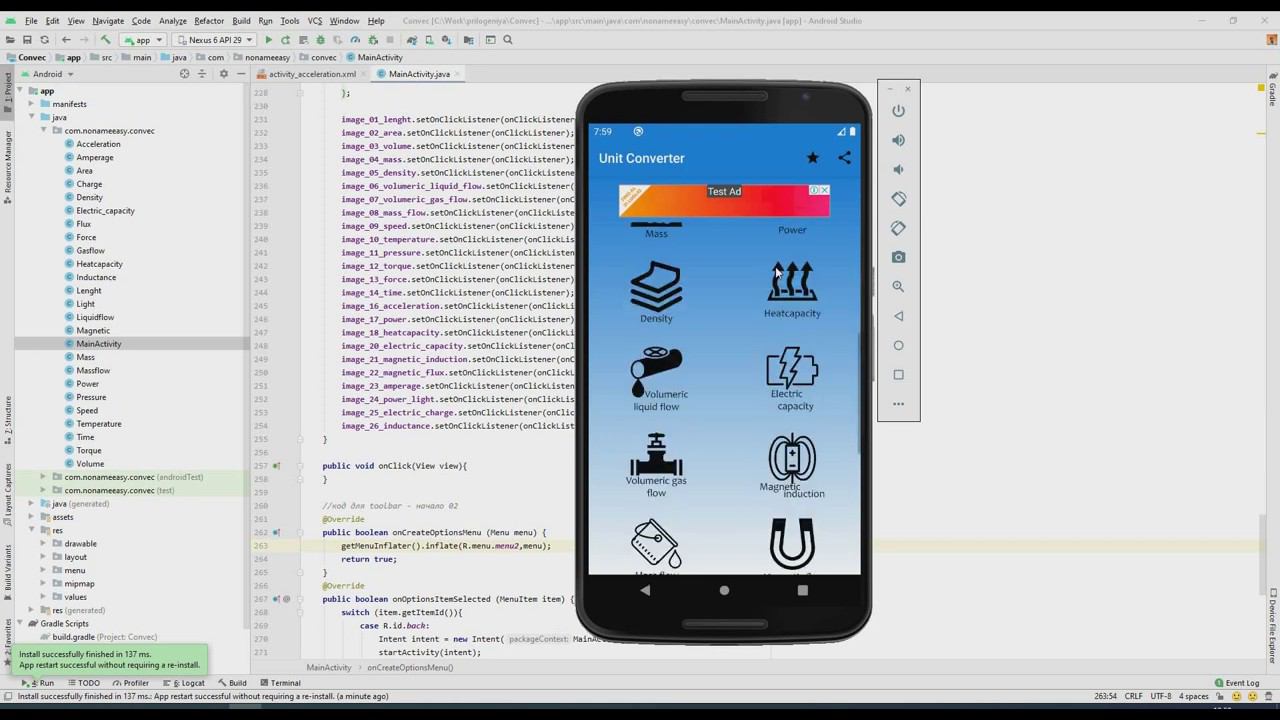Screen dimensions: 1280x720
Task: Open emulator extended controls ellipsis
Action: [x=898, y=404]
